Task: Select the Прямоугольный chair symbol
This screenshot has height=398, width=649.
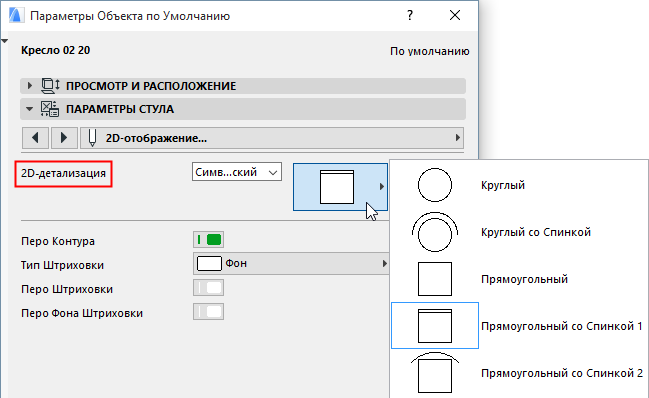Action: click(x=519, y=279)
